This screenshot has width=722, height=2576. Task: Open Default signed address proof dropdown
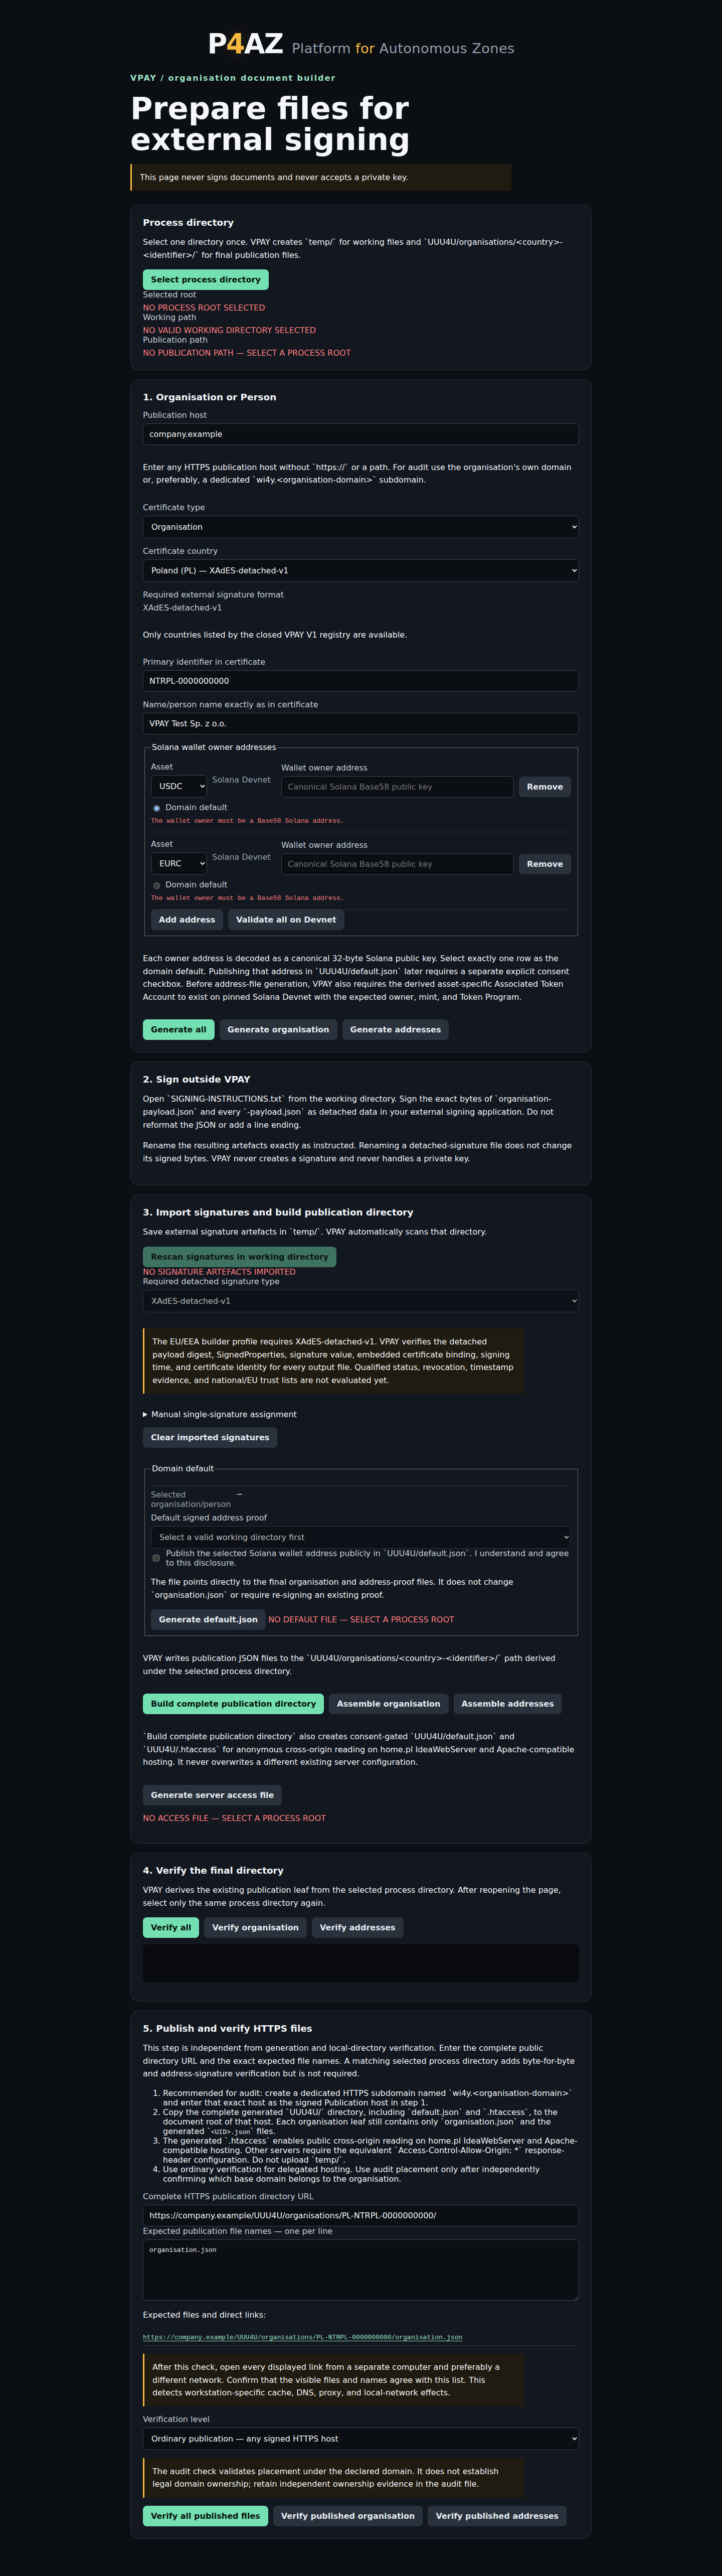361,1537
